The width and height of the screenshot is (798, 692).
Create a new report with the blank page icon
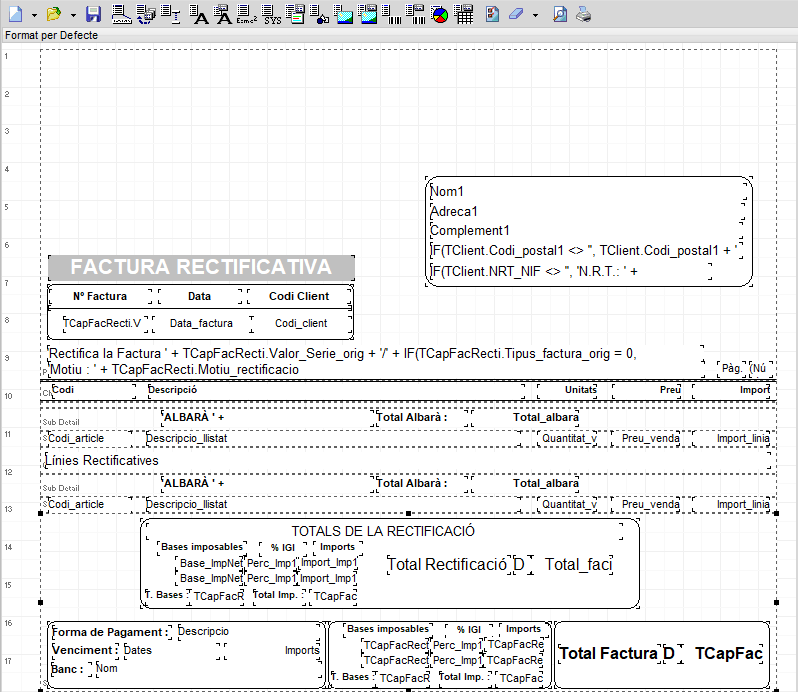[16, 14]
